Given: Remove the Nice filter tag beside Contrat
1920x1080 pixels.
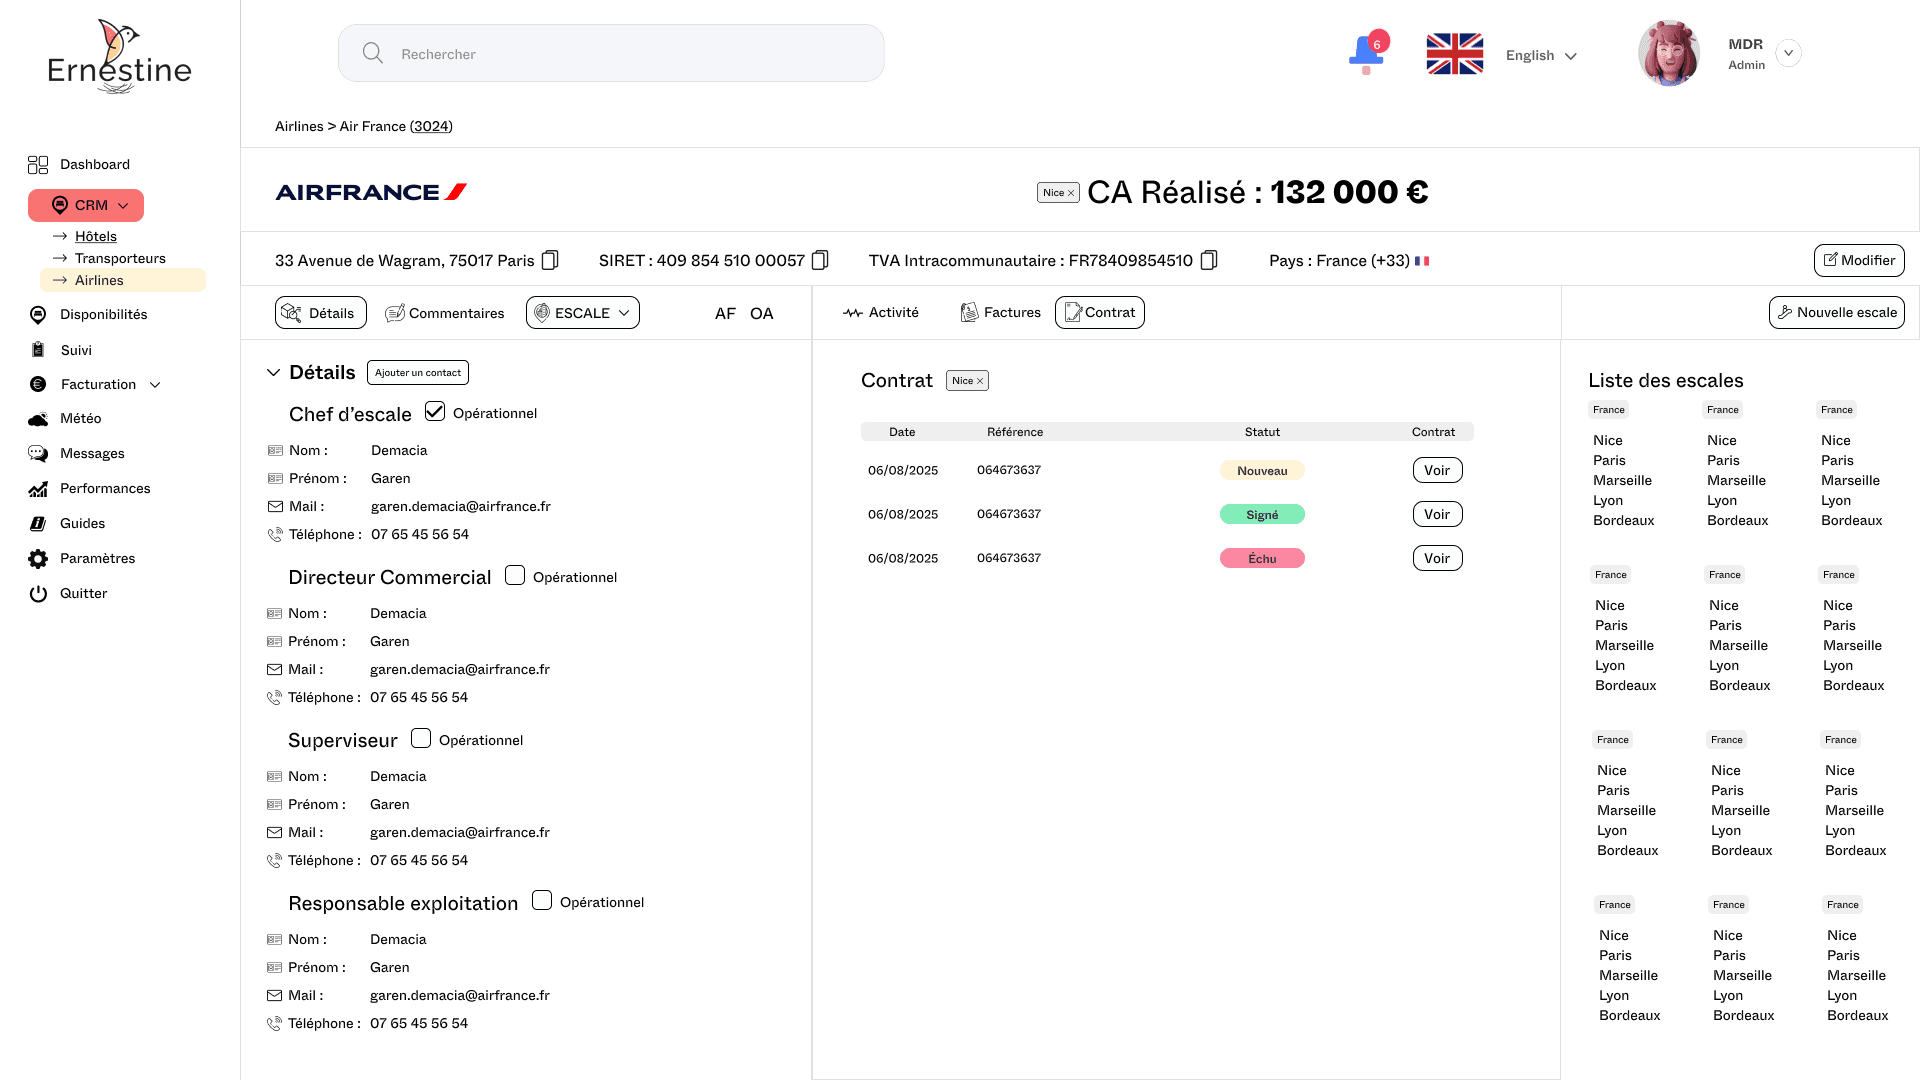Looking at the screenshot, I should pos(980,381).
